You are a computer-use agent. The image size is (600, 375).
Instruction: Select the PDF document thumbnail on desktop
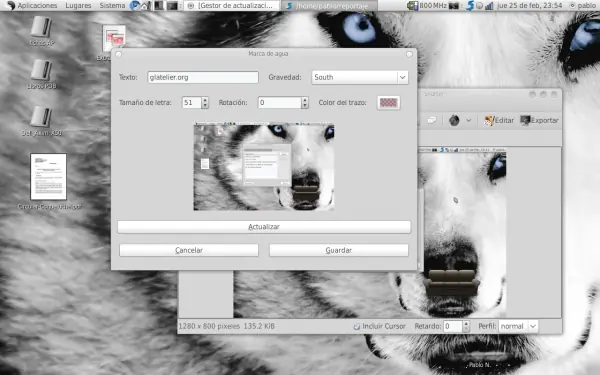49,177
